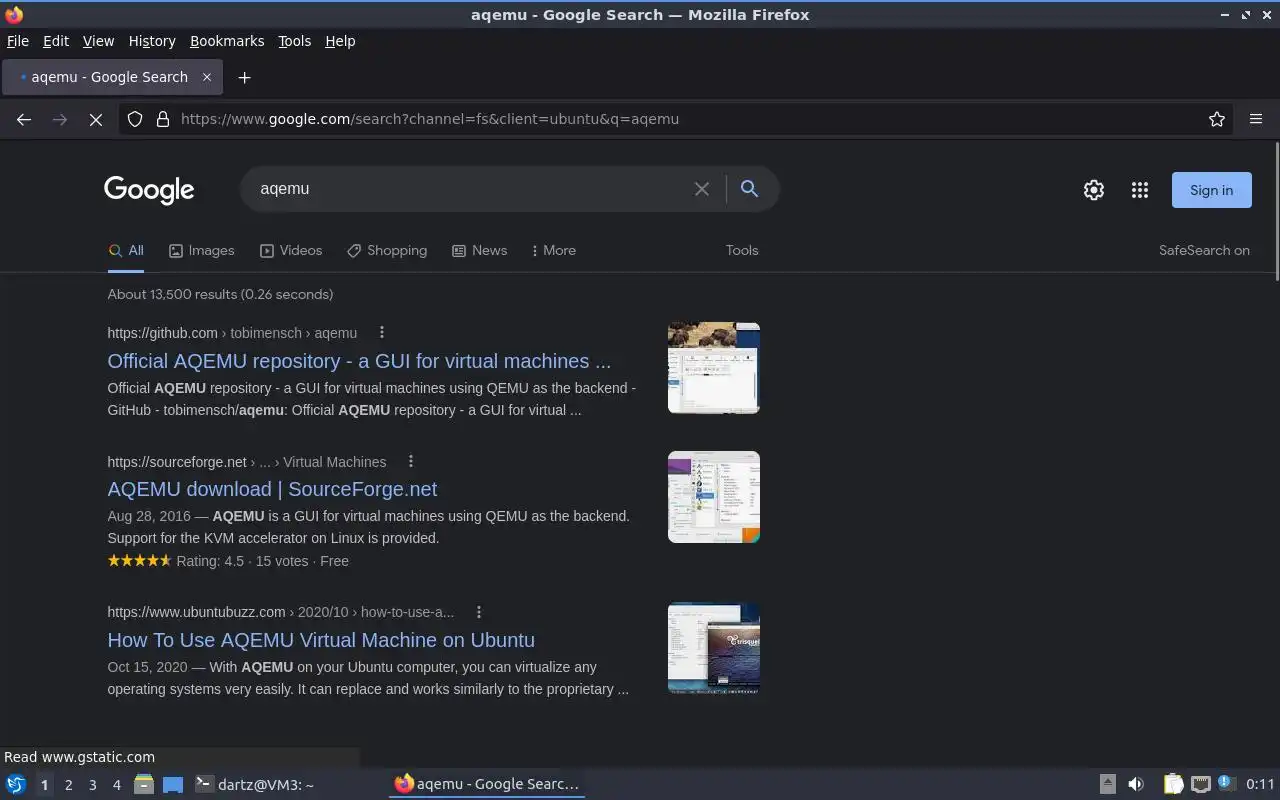This screenshot has width=1280, height=800.
Task: Click the github.com result thumbnail
Action: point(714,368)
